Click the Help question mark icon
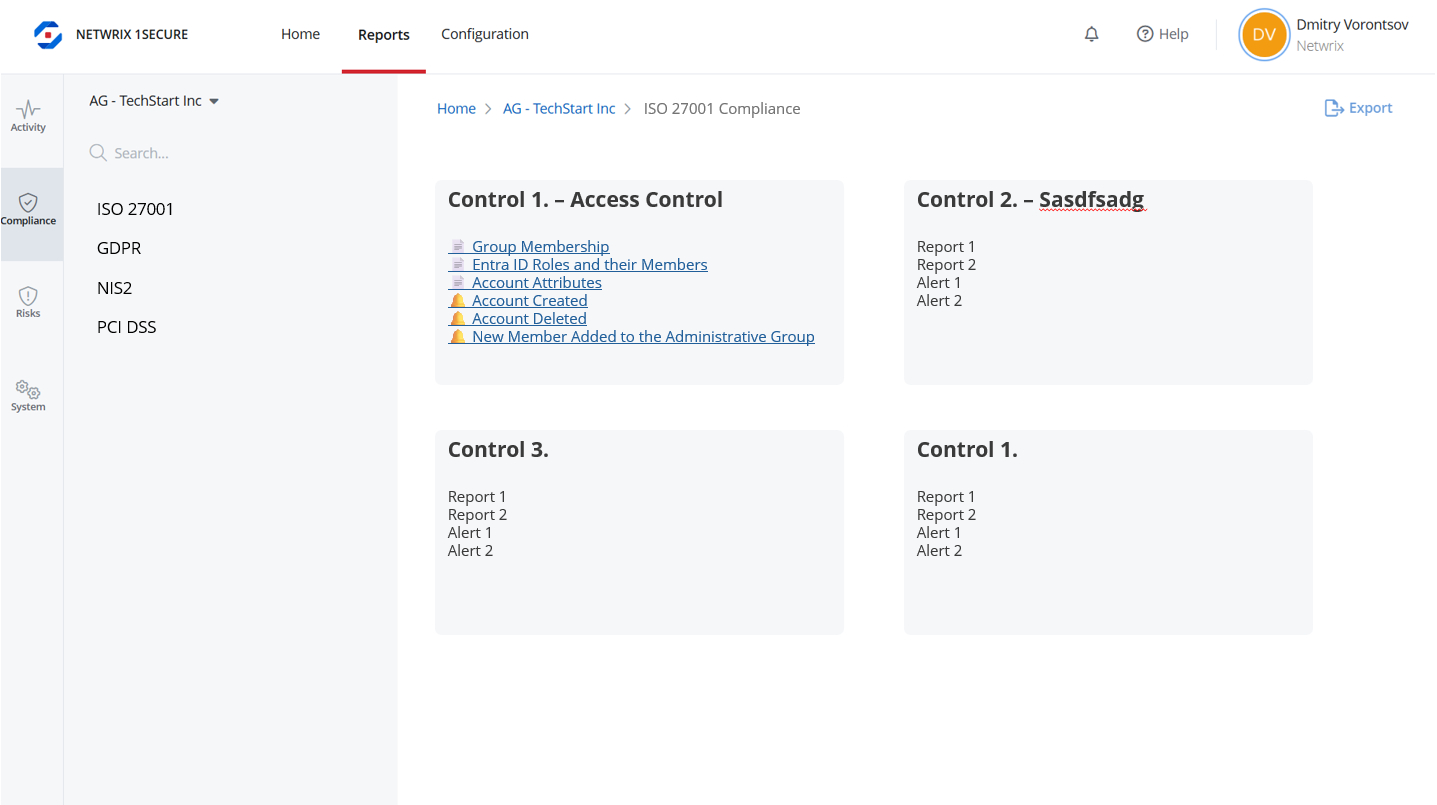Image resolution: width=1437 pixels, height=805 pixels. coord(1145,34)
